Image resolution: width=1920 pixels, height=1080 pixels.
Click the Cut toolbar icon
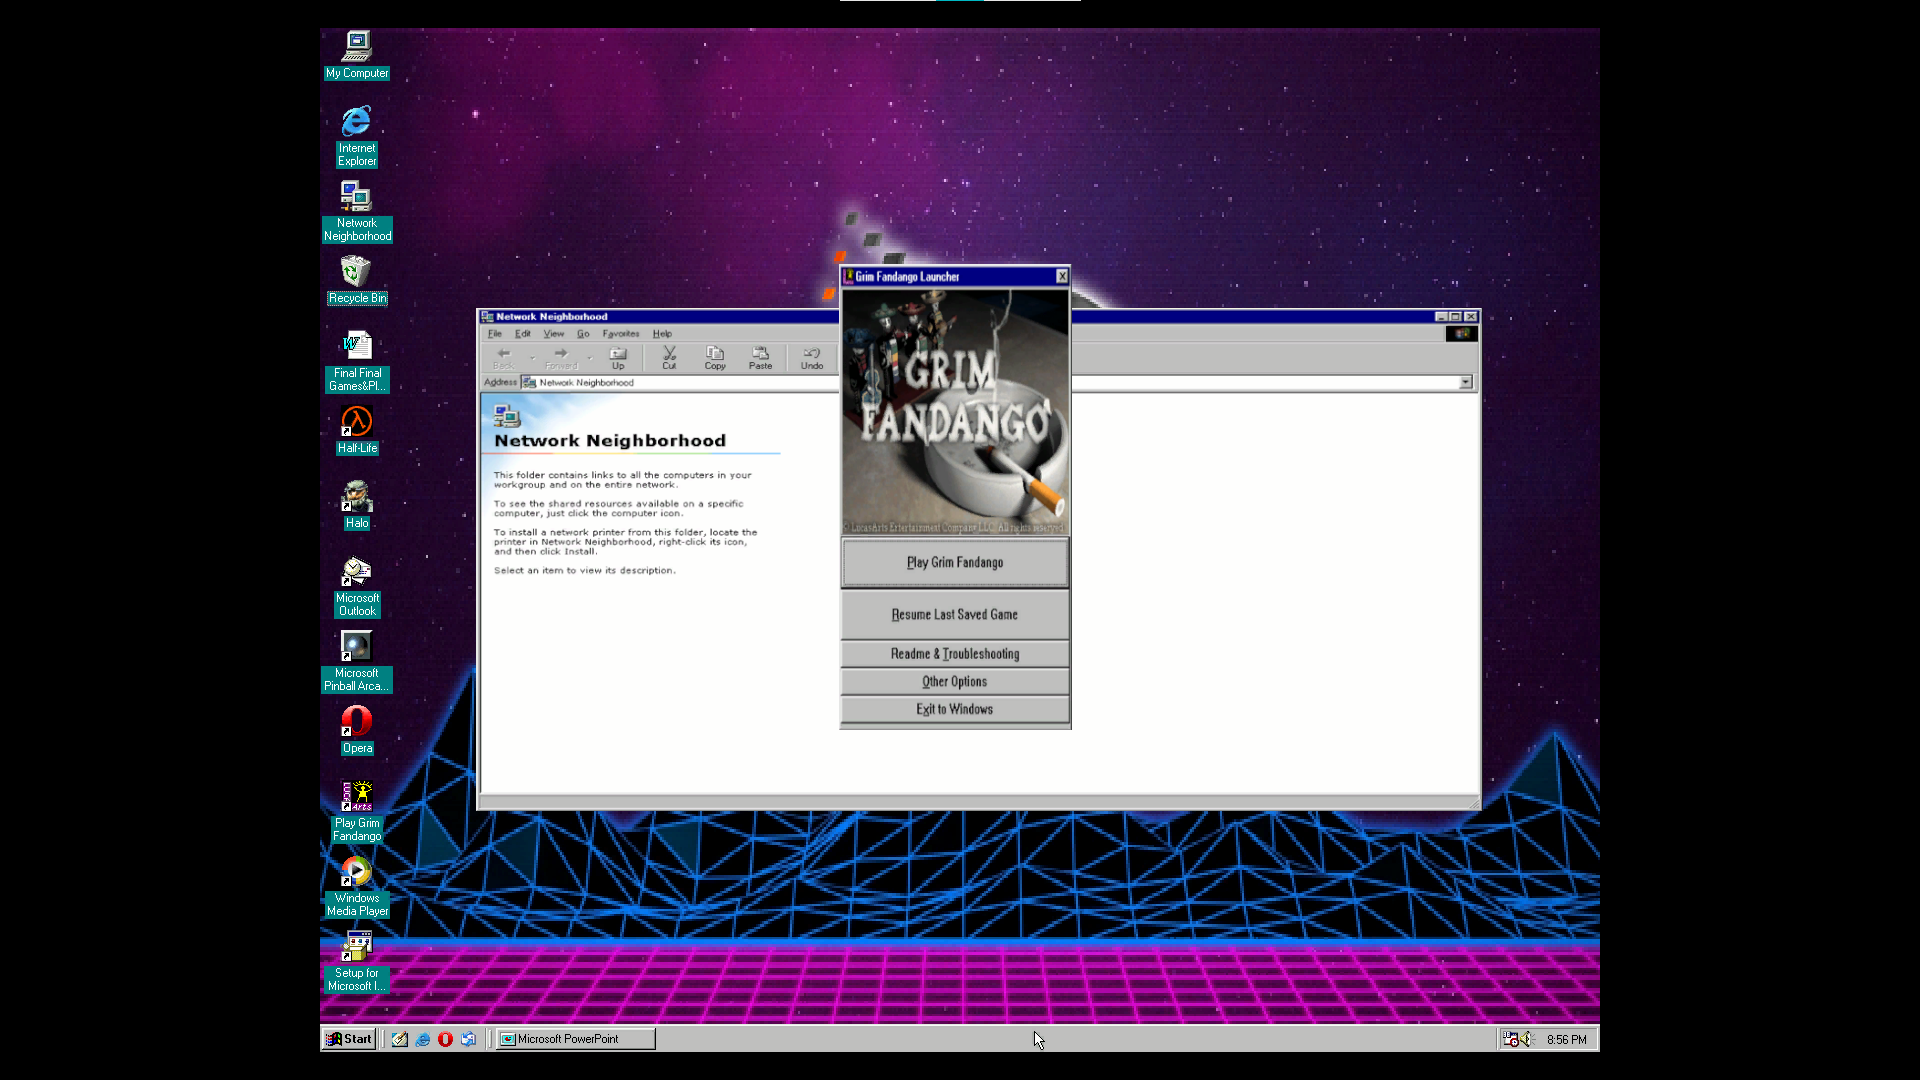(x=669, y=357)
